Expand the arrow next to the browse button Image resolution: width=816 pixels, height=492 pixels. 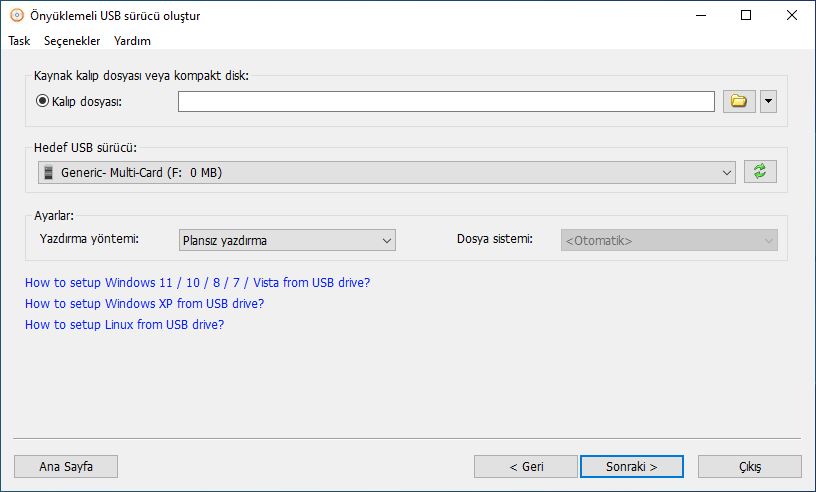coord(768,102)
